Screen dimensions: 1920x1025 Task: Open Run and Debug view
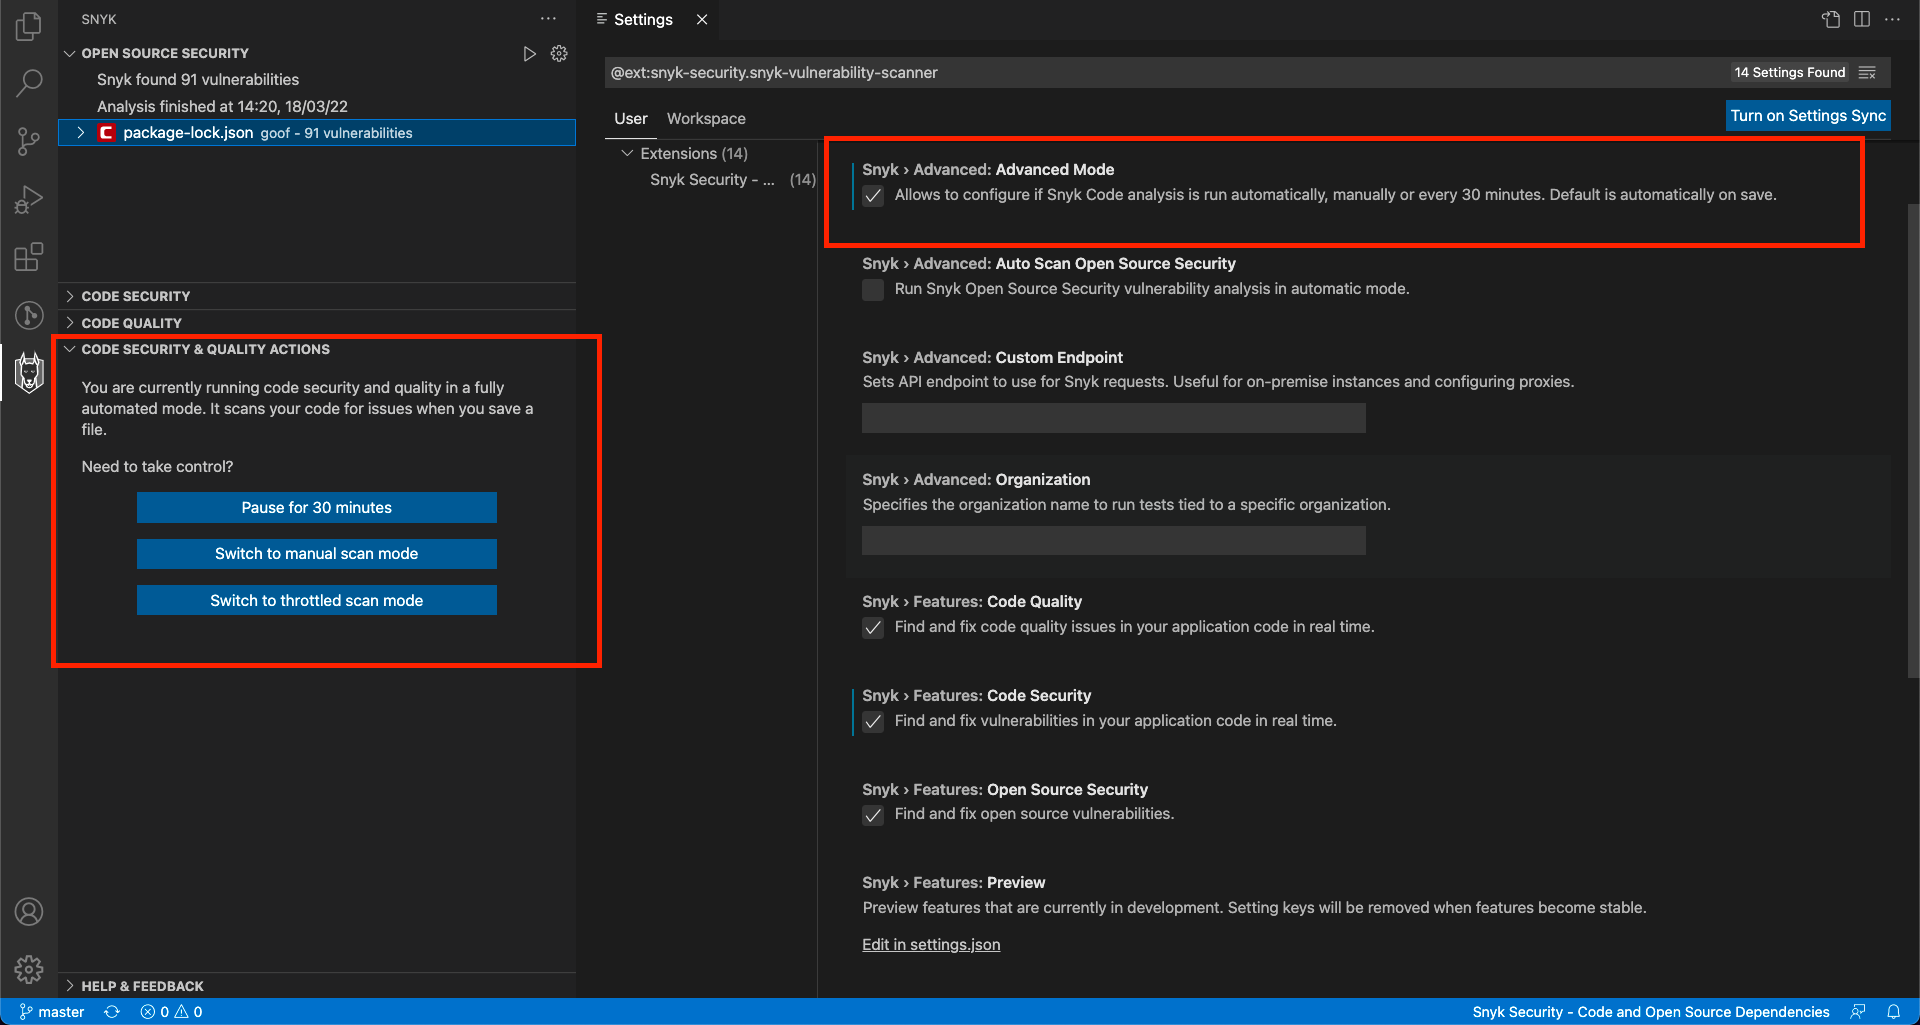pos(29,199)
